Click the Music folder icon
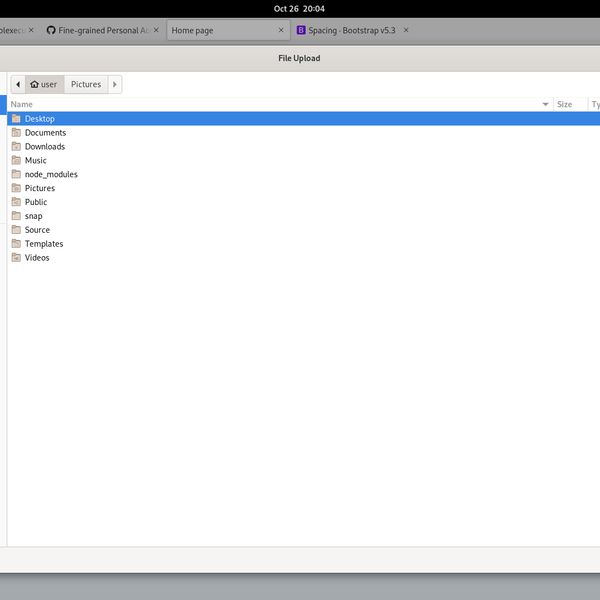Viewport: 600px width, 600px height. [16, 161]
